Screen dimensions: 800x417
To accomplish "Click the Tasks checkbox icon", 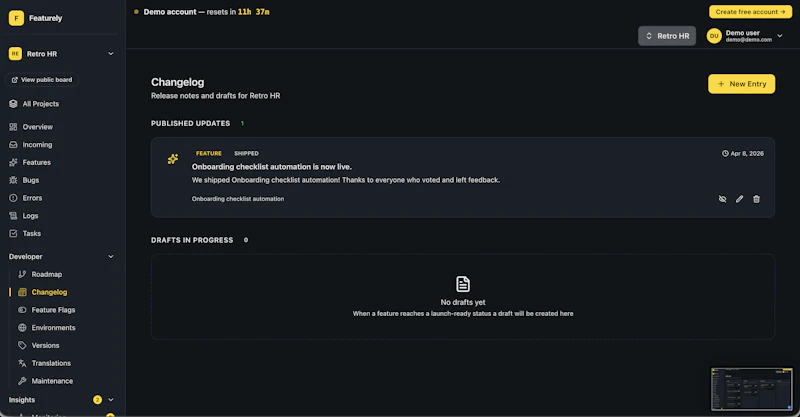I will (13, 233).
